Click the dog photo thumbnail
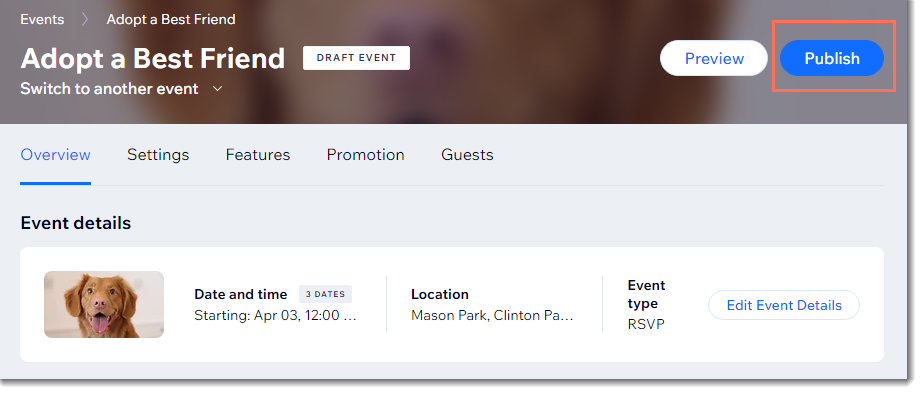 tap(104, 305)
